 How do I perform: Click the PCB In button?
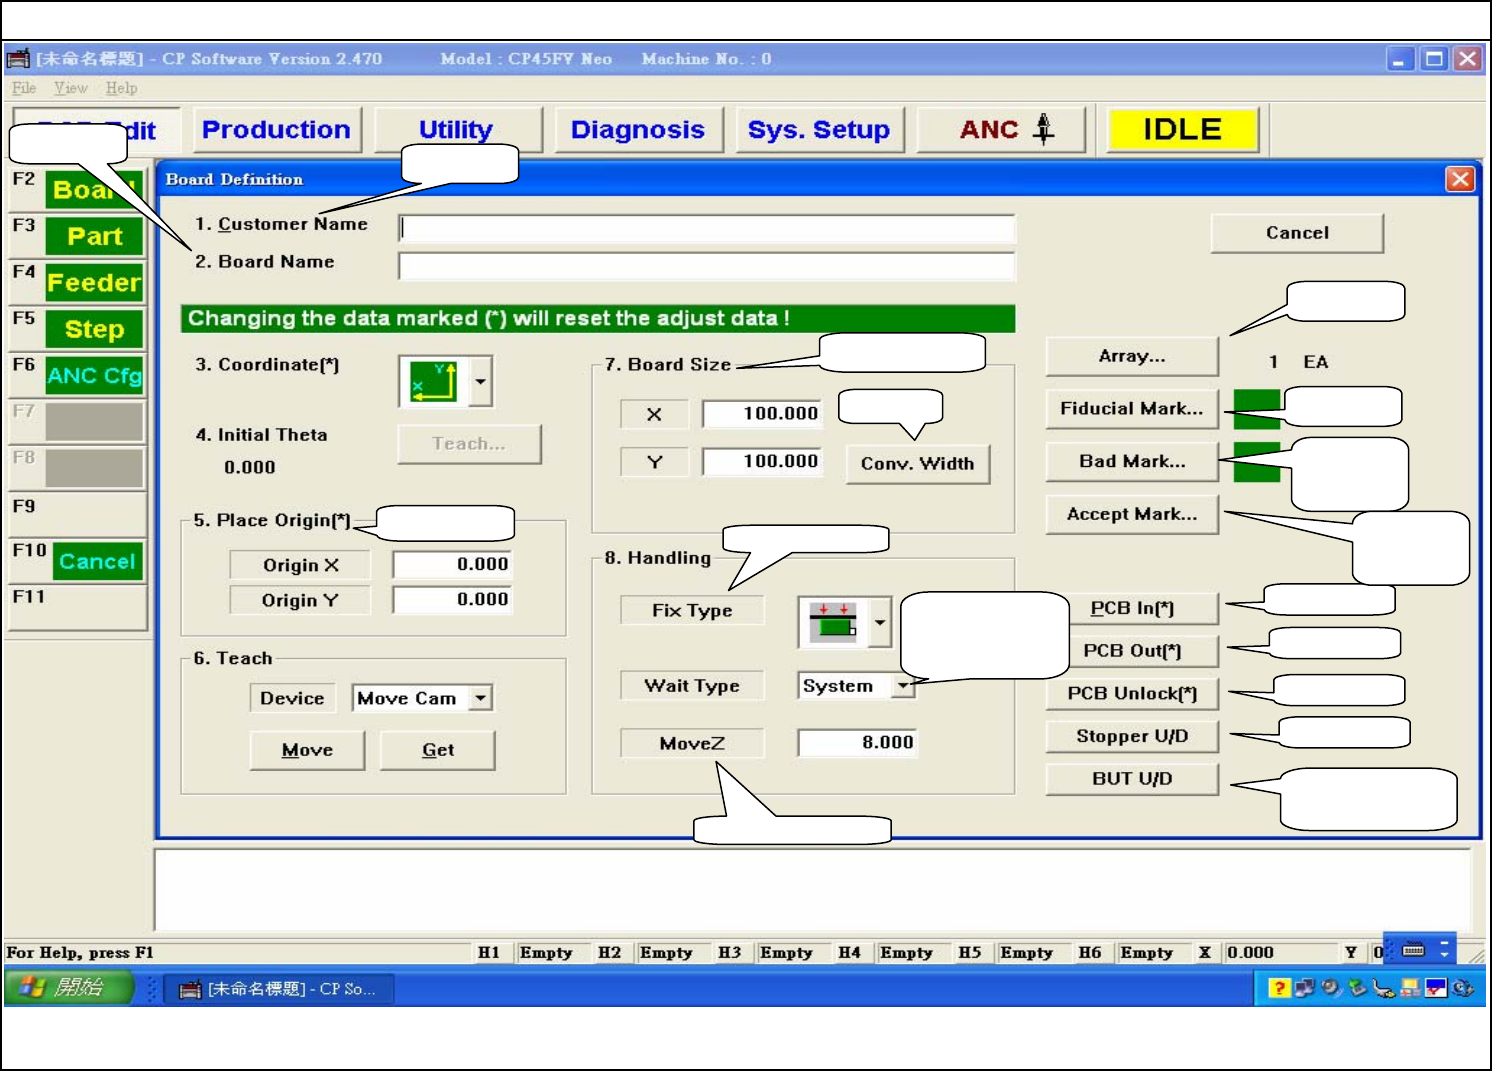[1132, 608]
